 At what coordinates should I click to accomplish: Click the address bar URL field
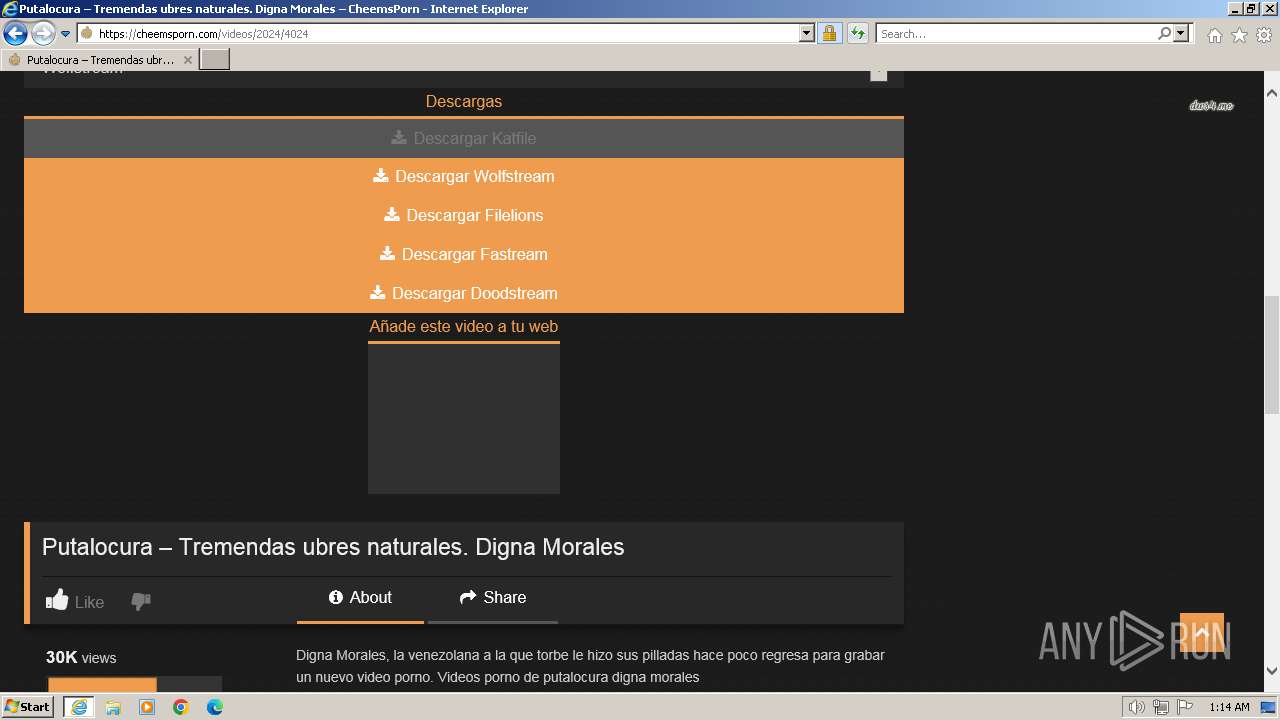point(438,33)
